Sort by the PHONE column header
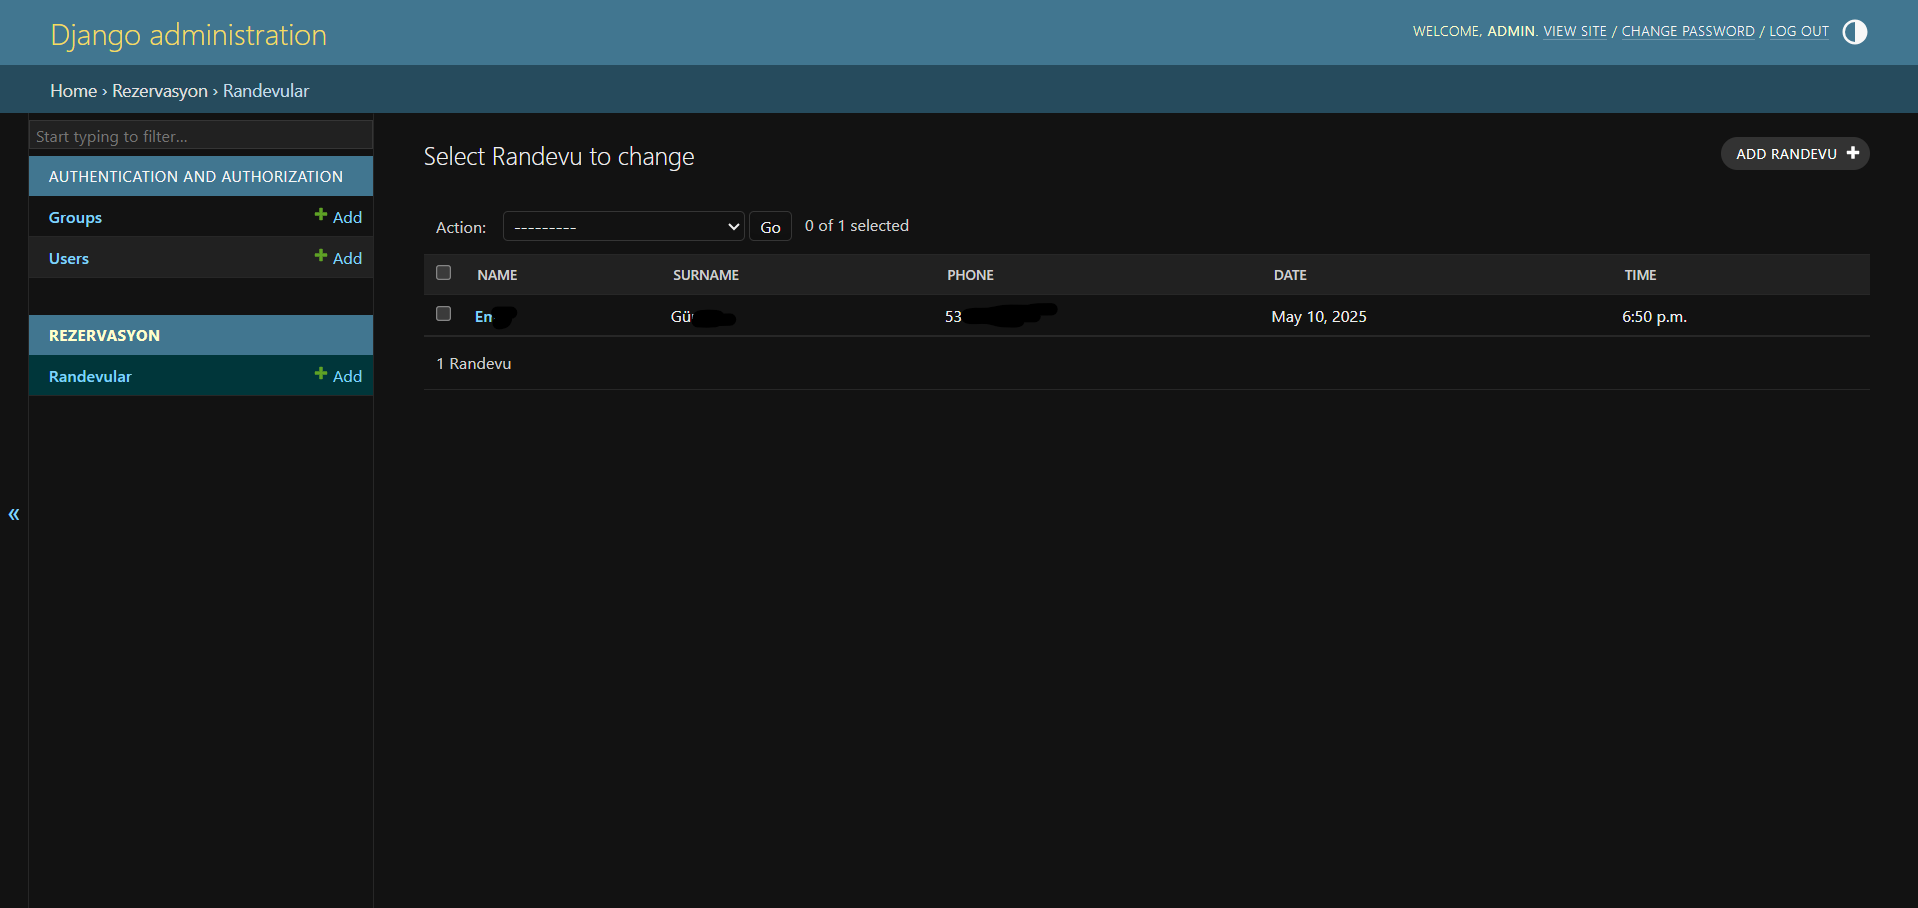The image size is (1918, 908). tap(970, 275)
